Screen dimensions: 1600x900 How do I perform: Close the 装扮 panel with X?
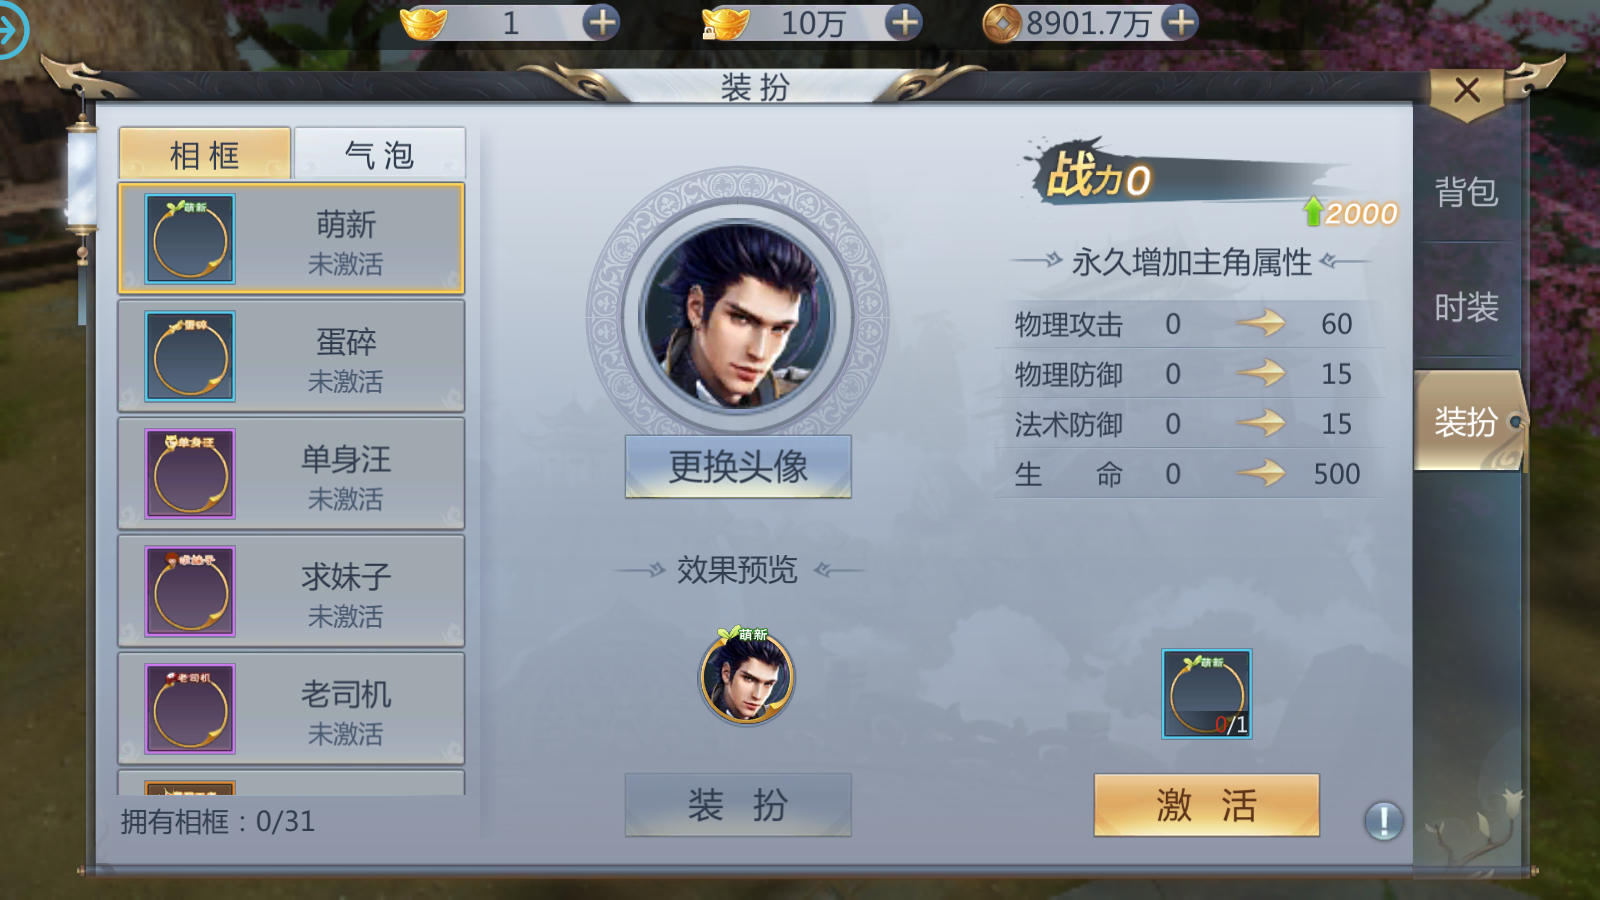click(x=1467, y=91)
